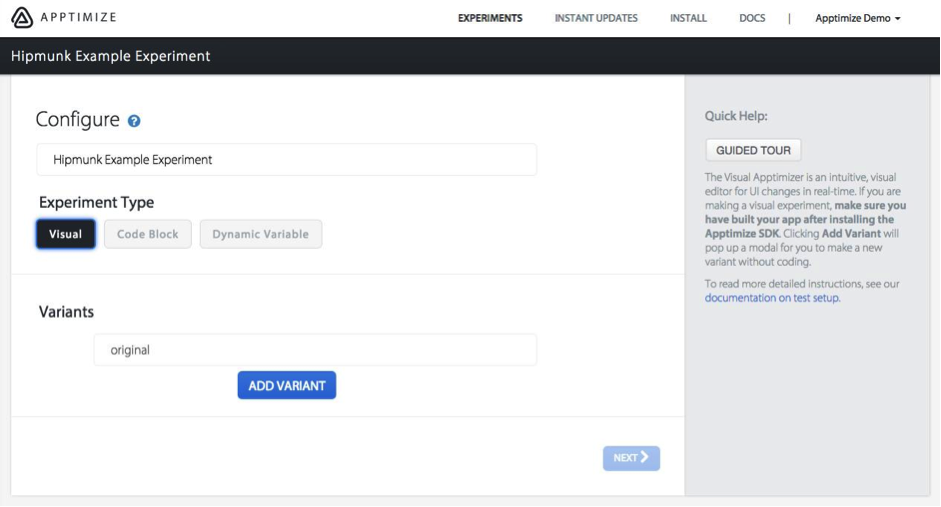The width and height of the screenshot is (941, 507).
Task: Open documentation on test setup link
Action: point(772,298)
